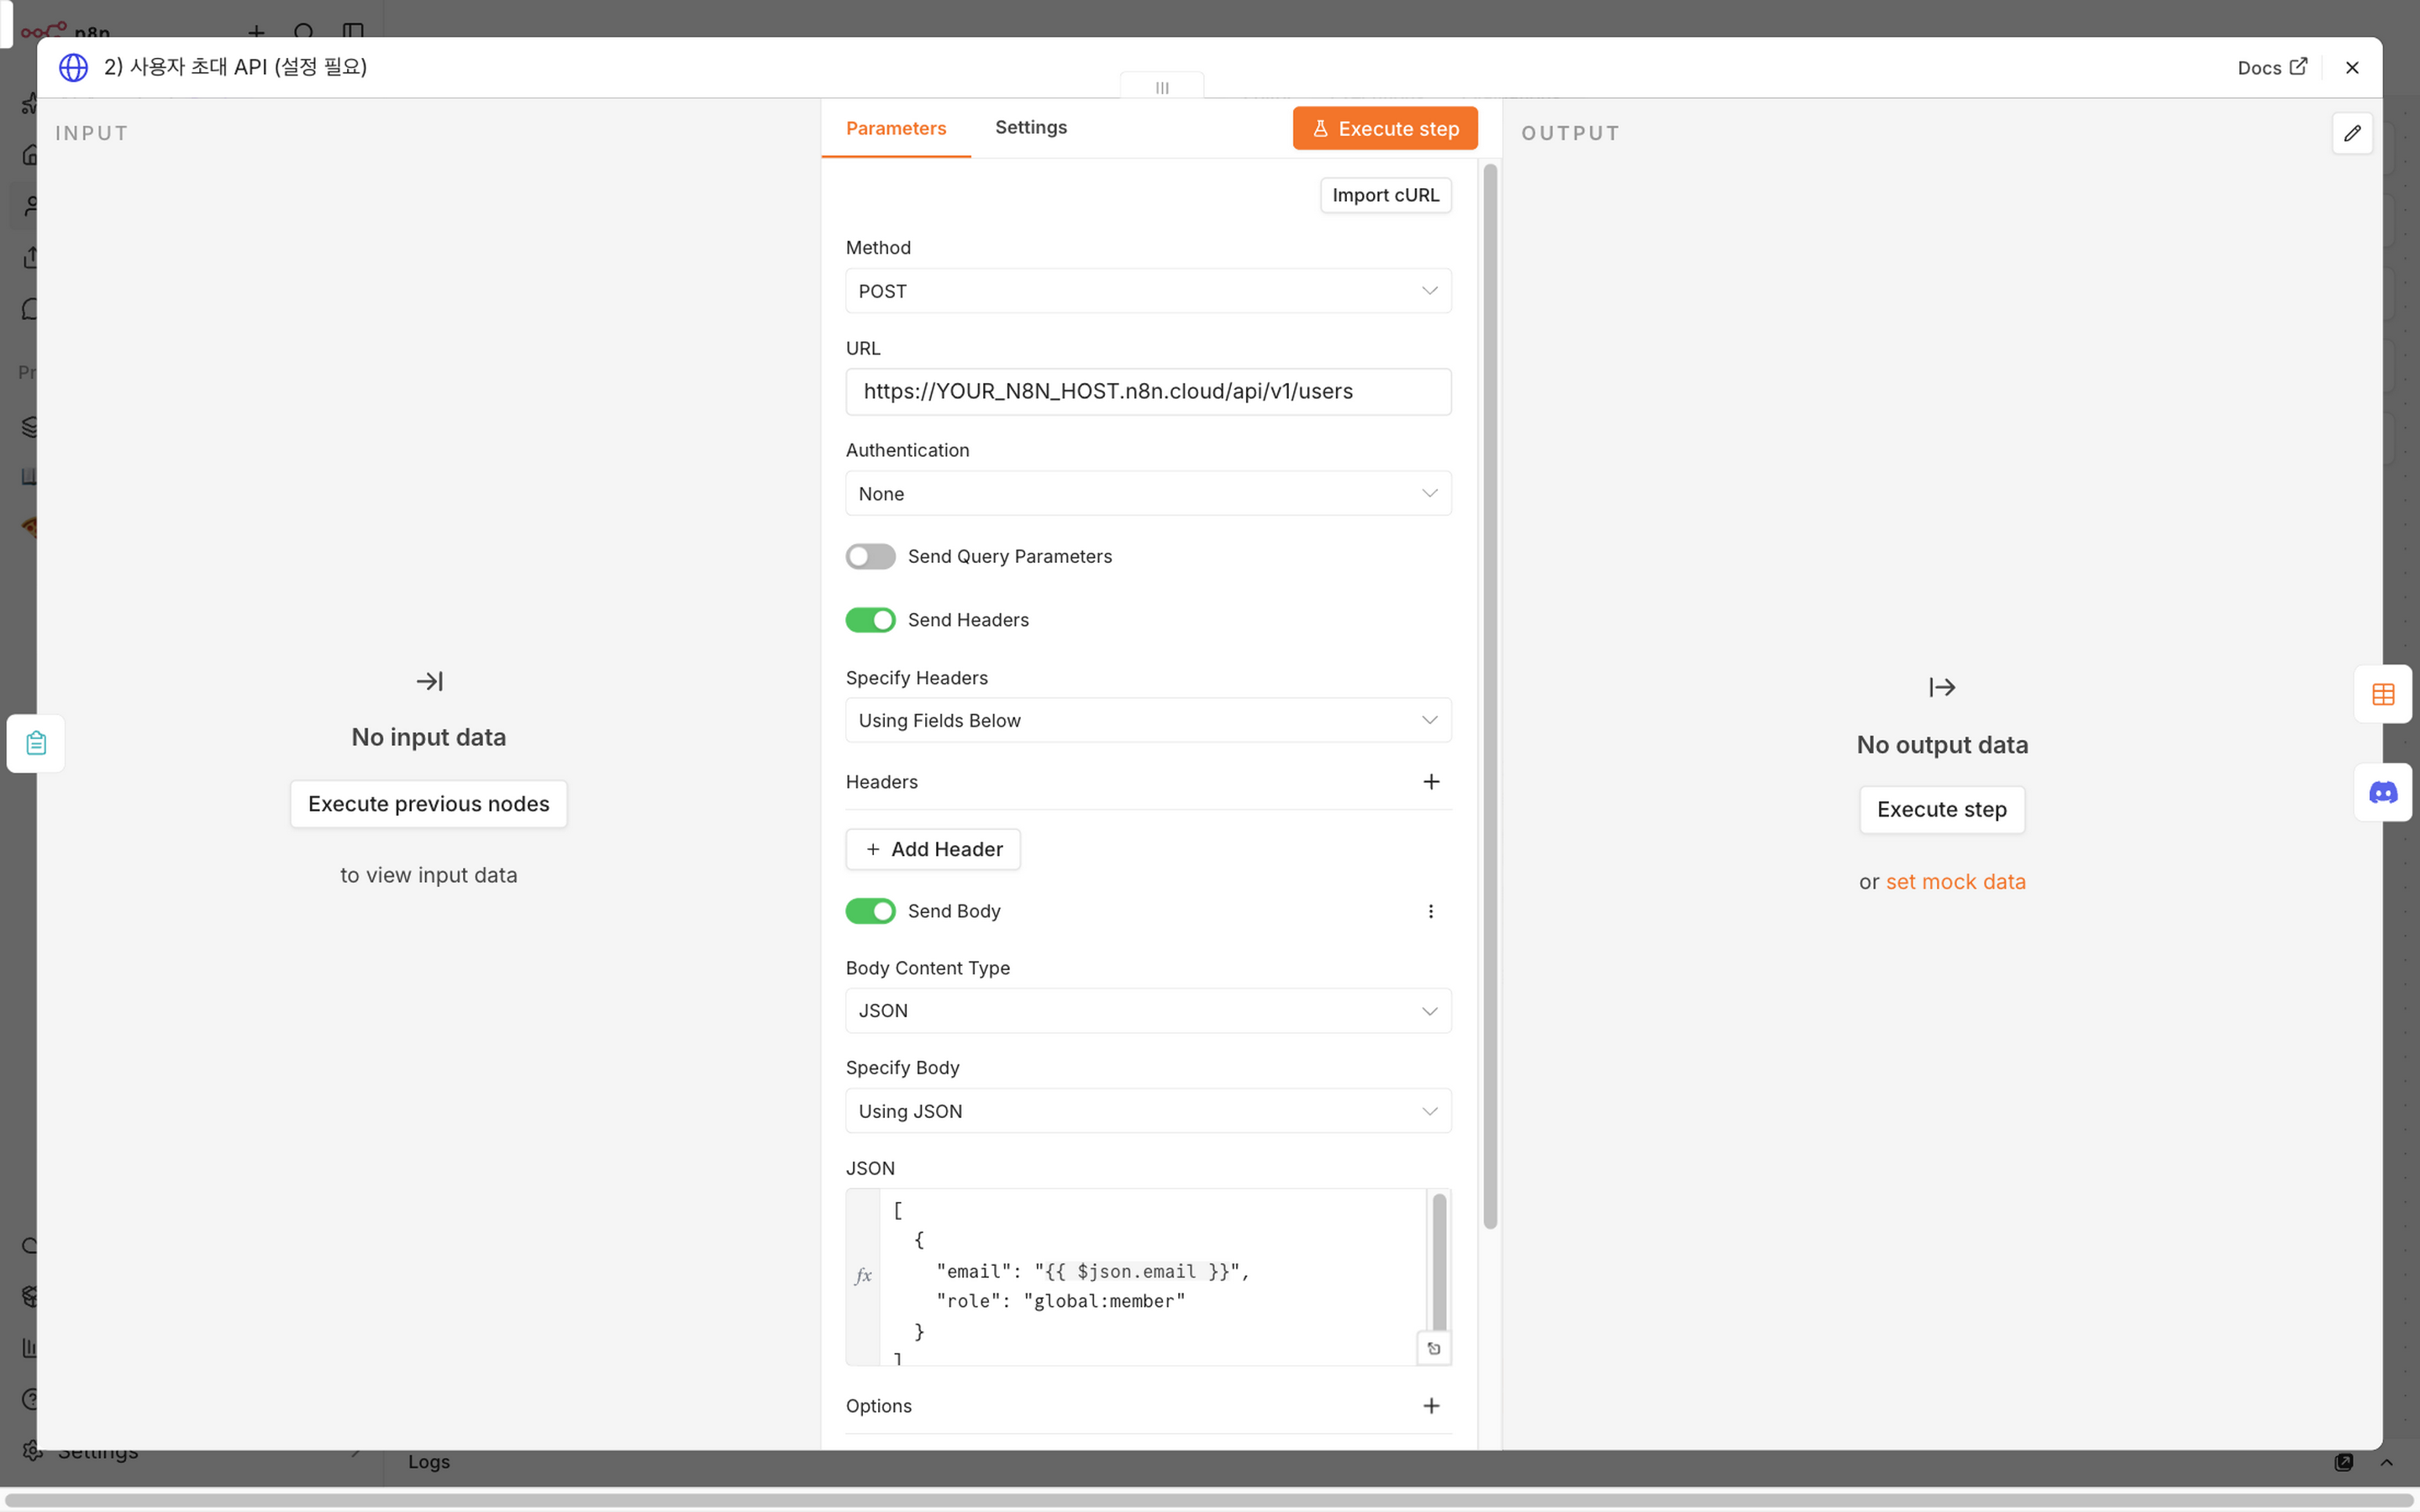Open the Authentication dropdown set to None
Screen dimensions: 2420x1512
[x=1148, y=494]
